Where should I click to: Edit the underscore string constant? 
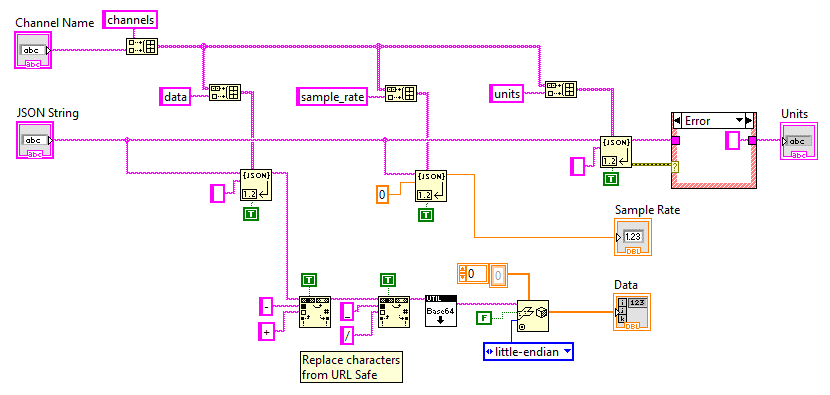[347, 310]
